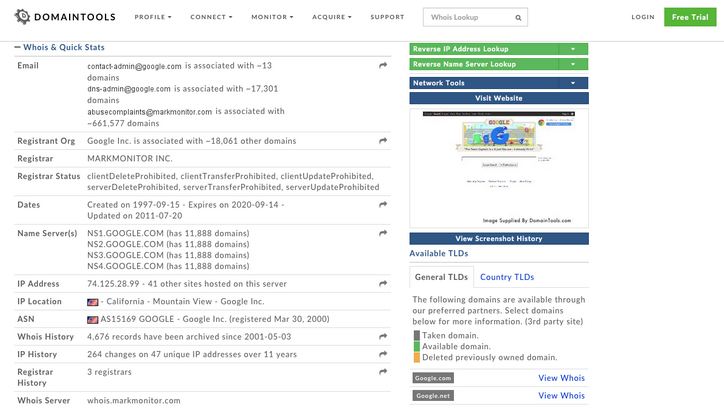
Task: Click the Google.com domain tag
Action: point(433,378)
